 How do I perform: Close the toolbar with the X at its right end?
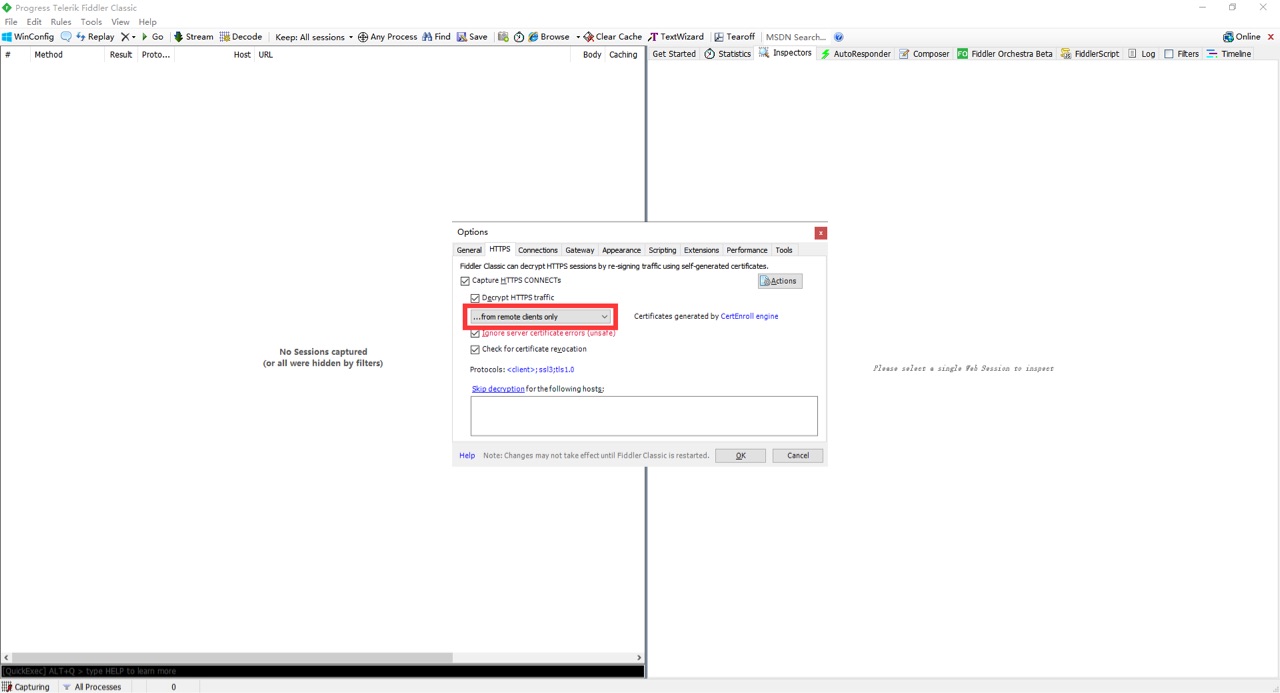(x=1272, y=37)
